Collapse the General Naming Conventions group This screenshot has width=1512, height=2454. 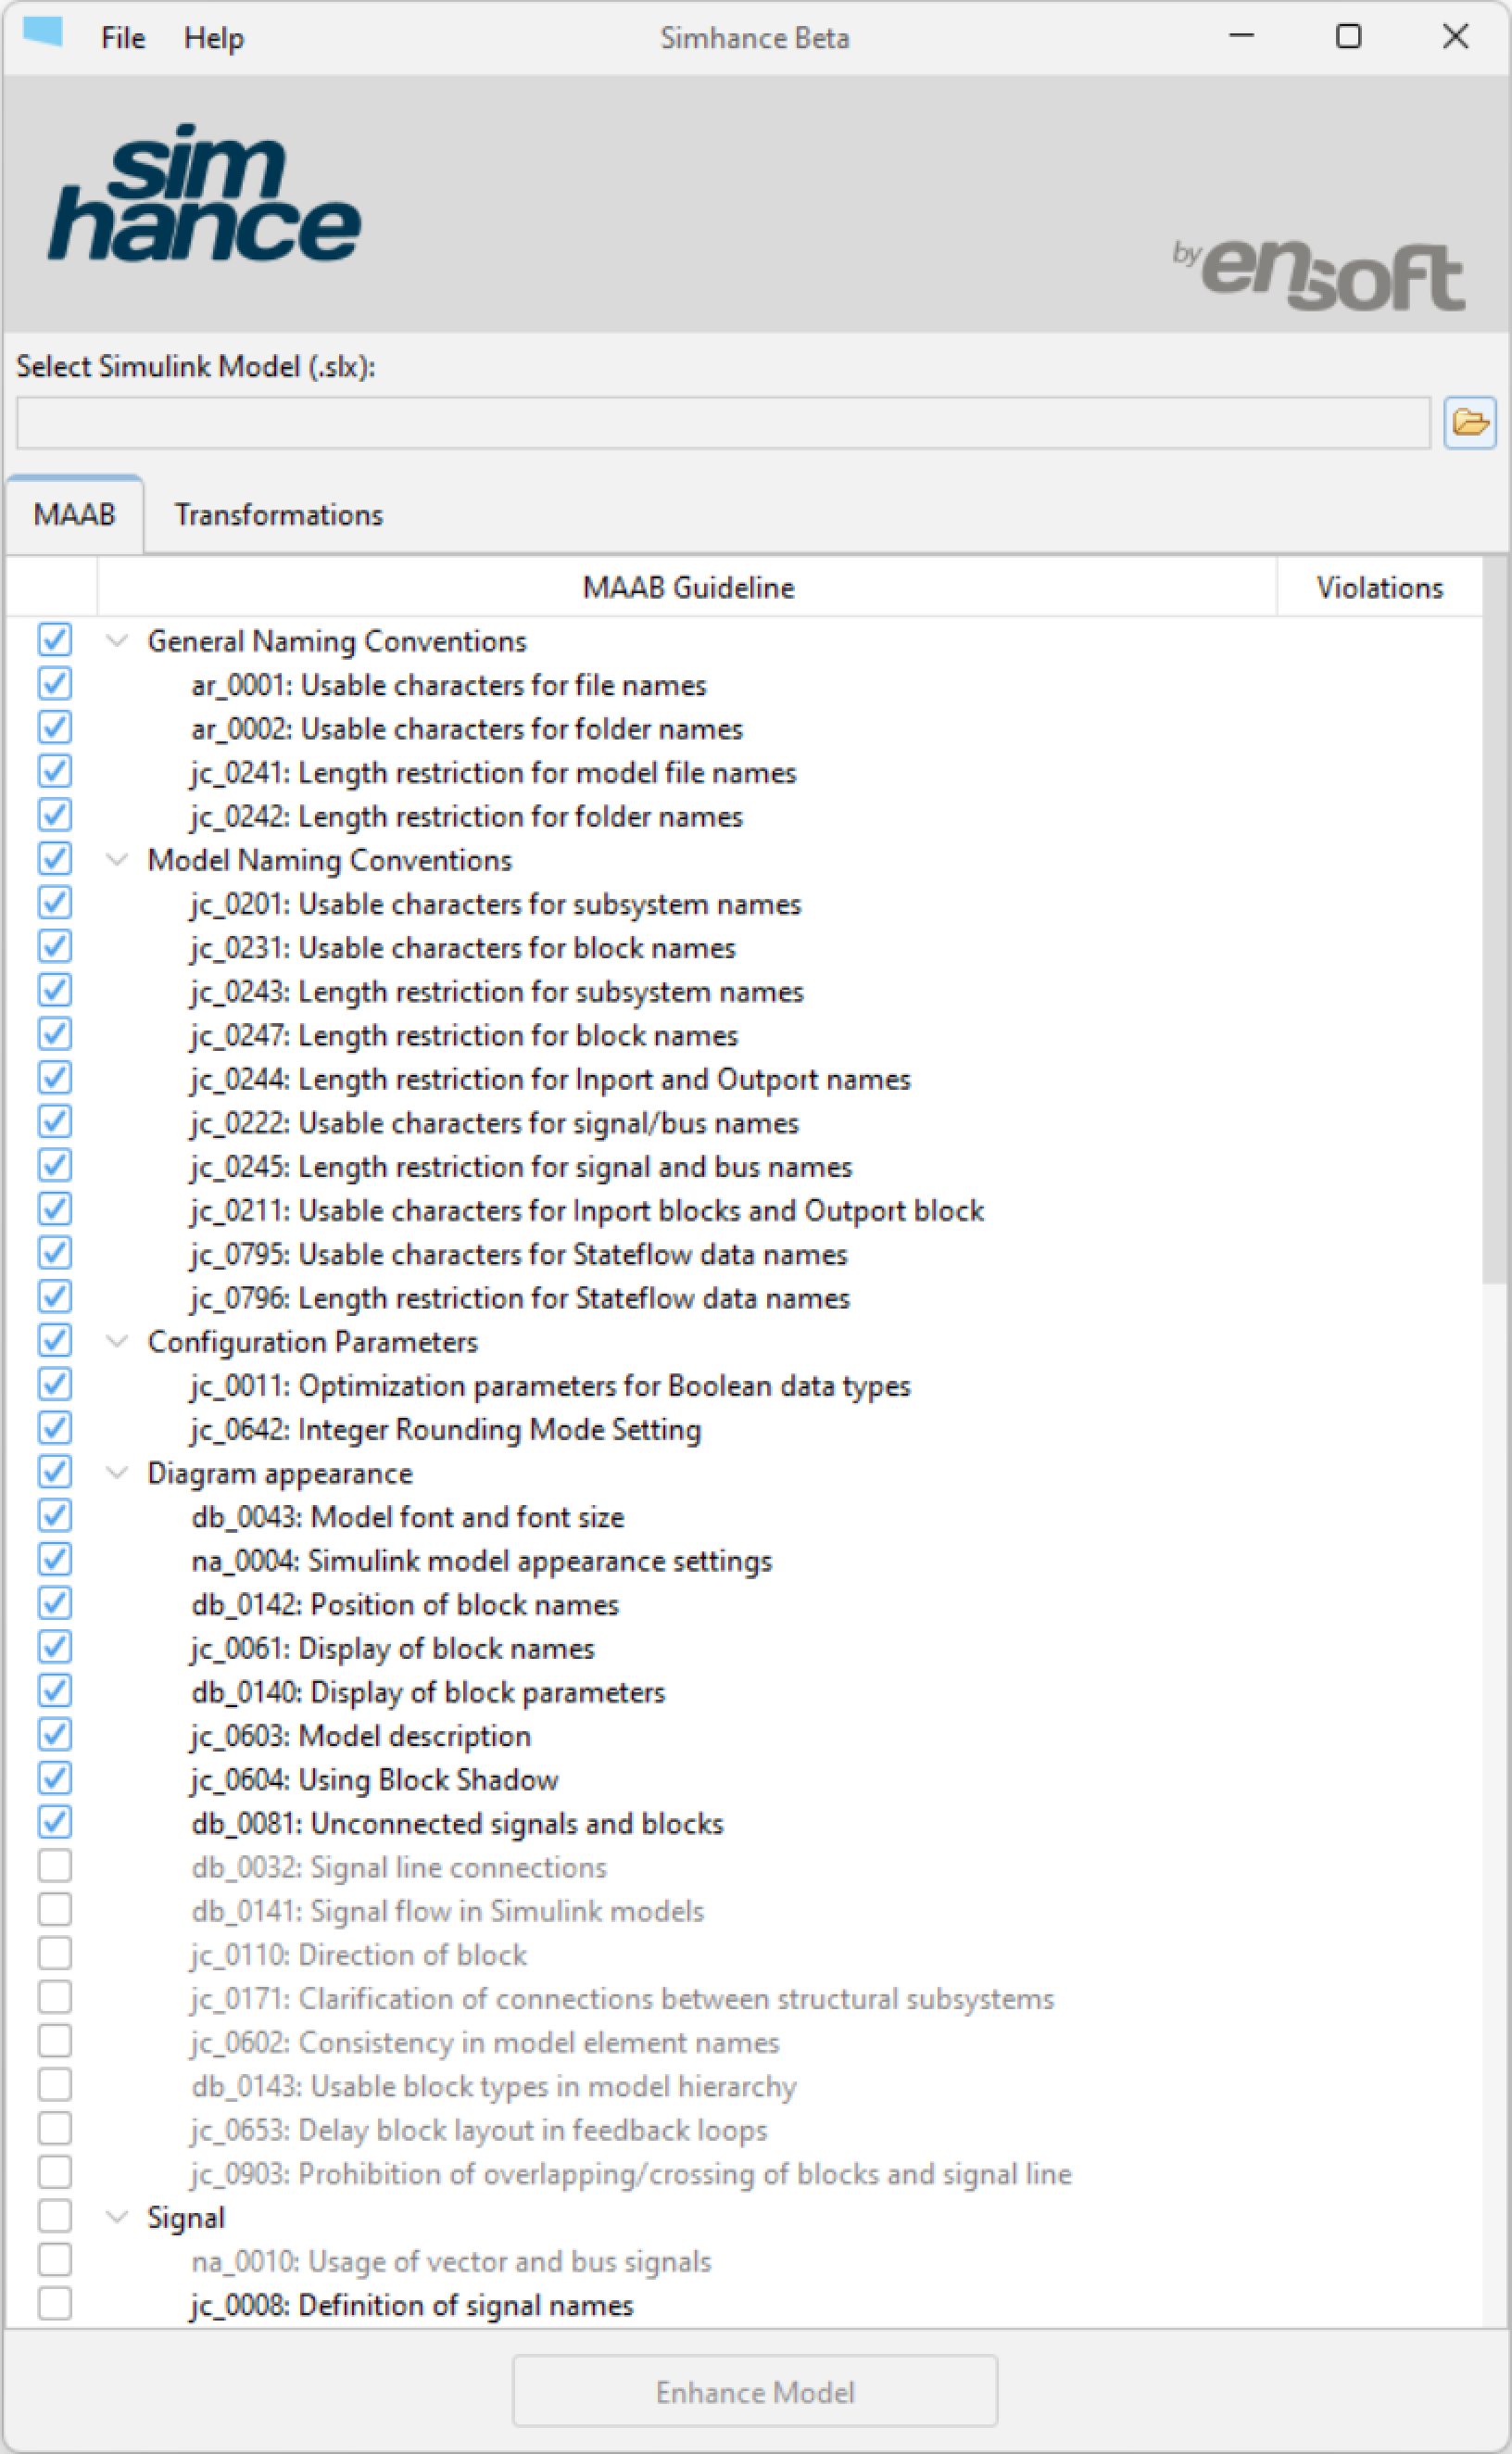117,641
